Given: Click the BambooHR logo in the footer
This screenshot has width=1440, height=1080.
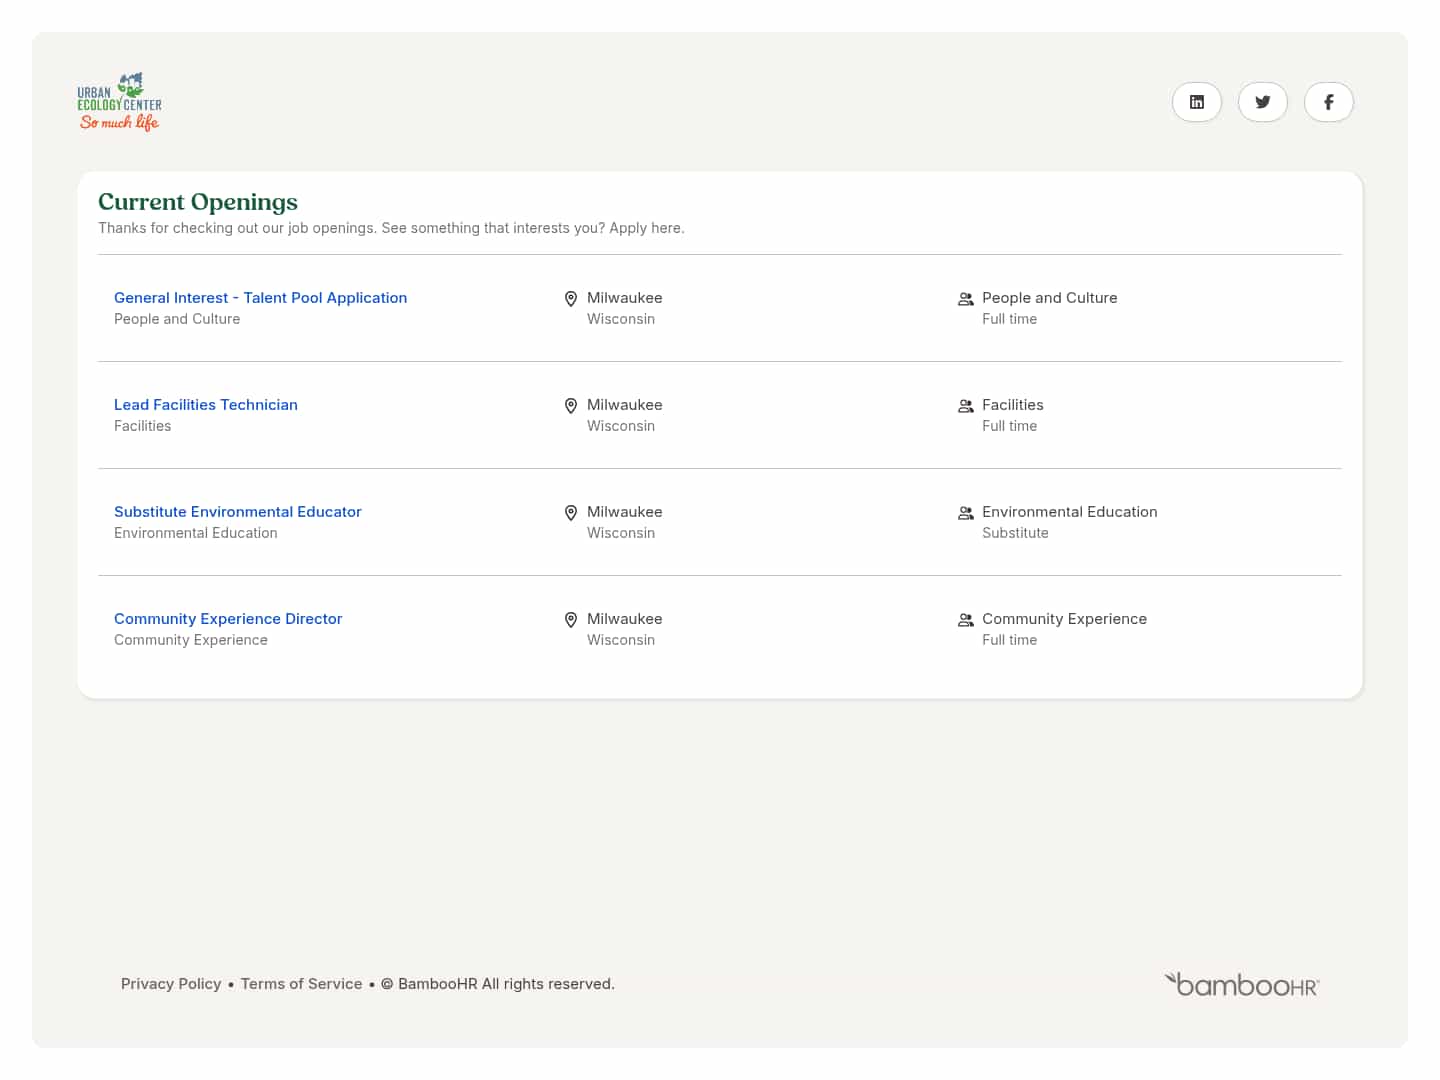Looking at the screenshot, I should tap(1242, 984).
